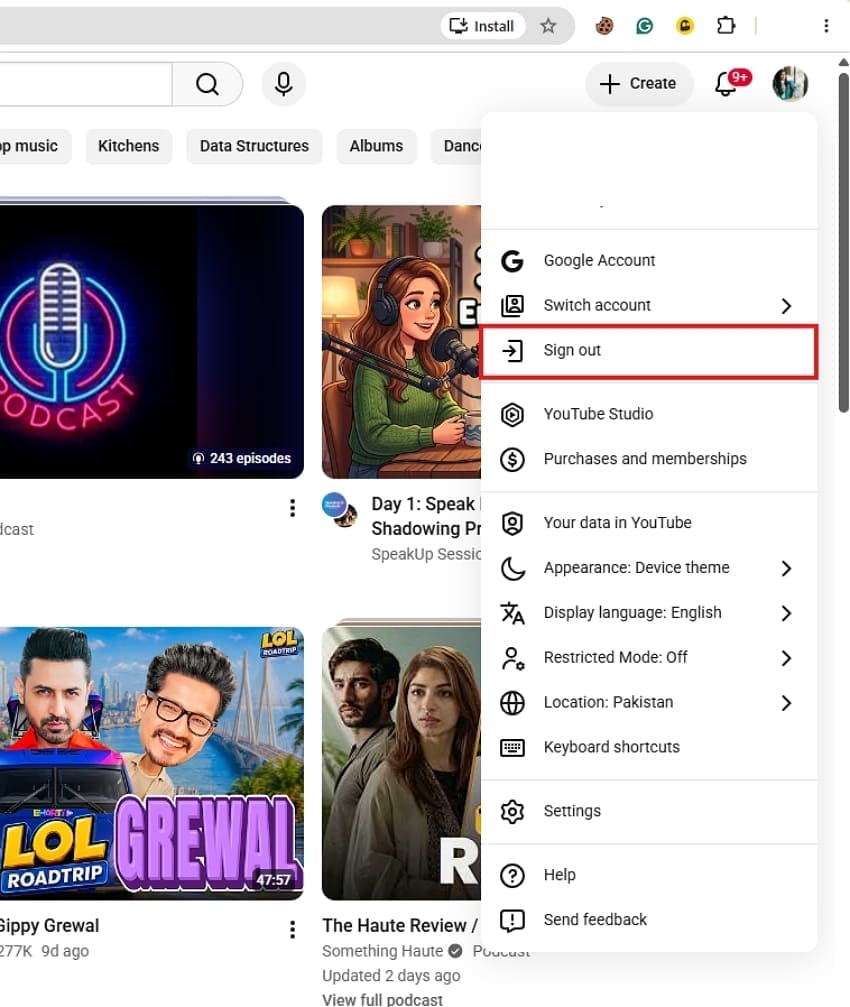
Task: Open YouTube Studio
Action: pyautogui.click(x=649, y=414)
